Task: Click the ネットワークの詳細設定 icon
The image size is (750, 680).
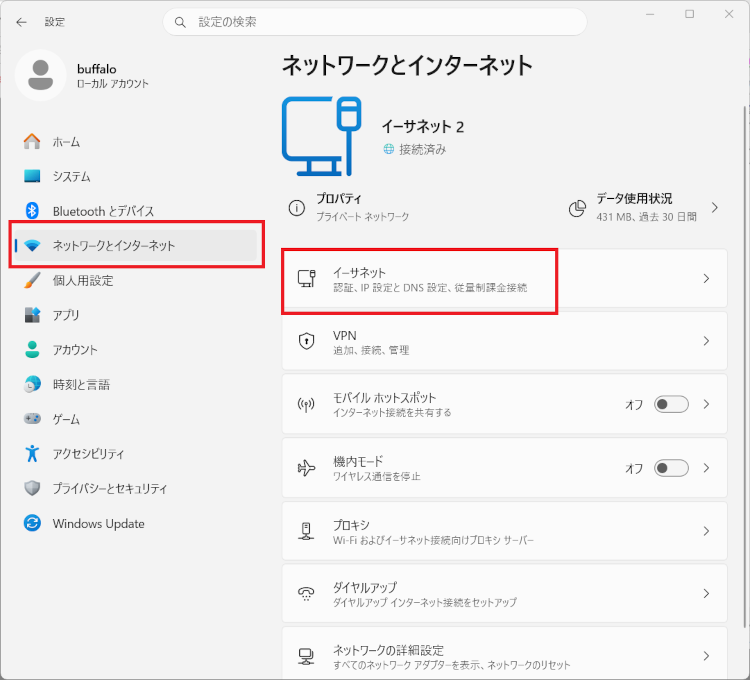Action: [306, 656]
